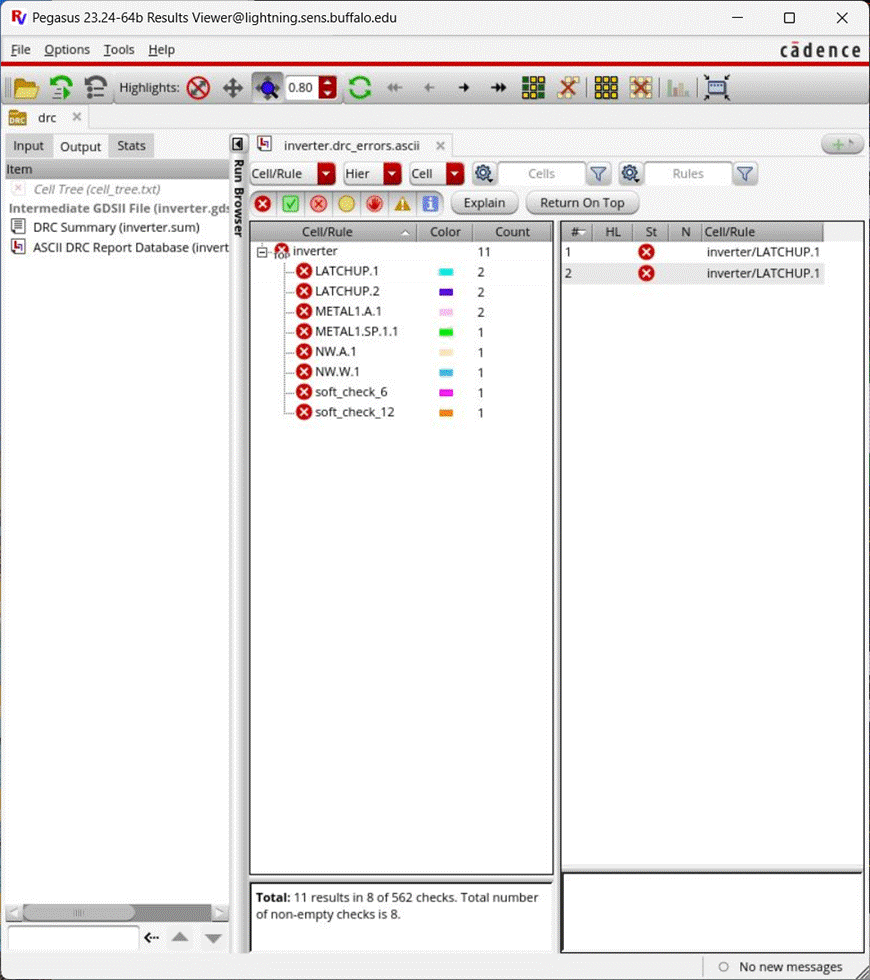Clear all highlights using the crossed-out highlight icon

[x=198, y=87]
